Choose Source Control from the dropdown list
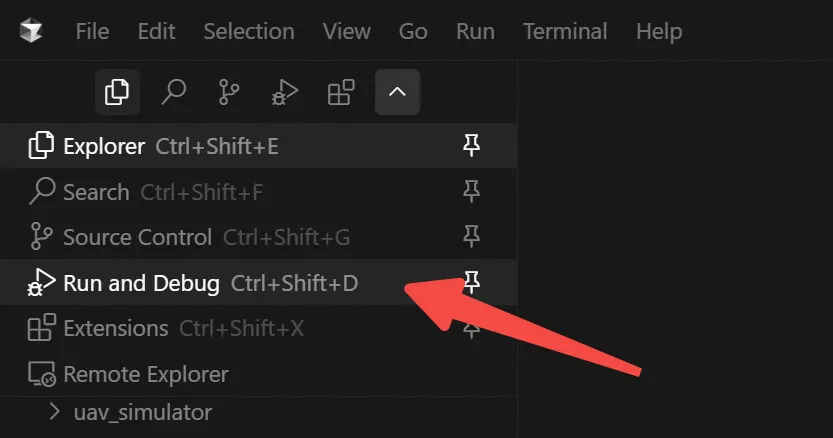 (x=259, y=237)
